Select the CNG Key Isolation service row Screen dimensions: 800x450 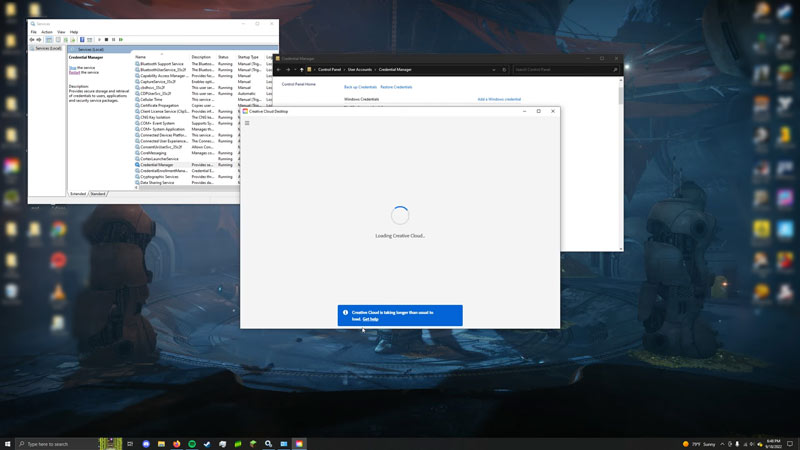click(x=187, y=117)
